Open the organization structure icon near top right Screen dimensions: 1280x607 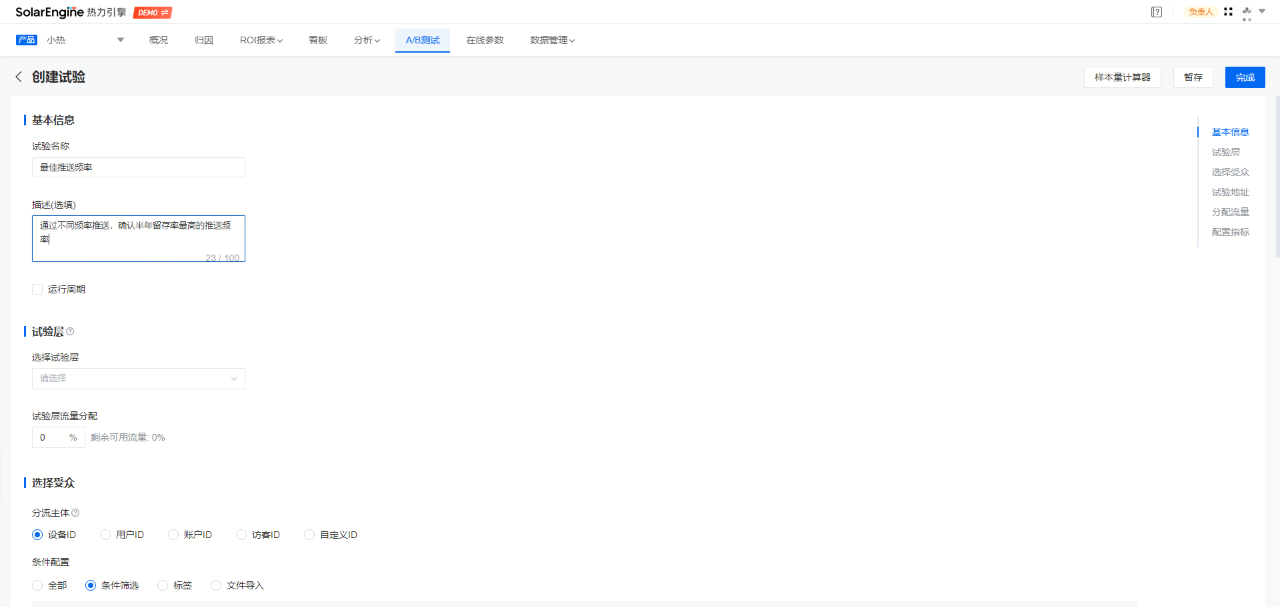coord(1247,11)
